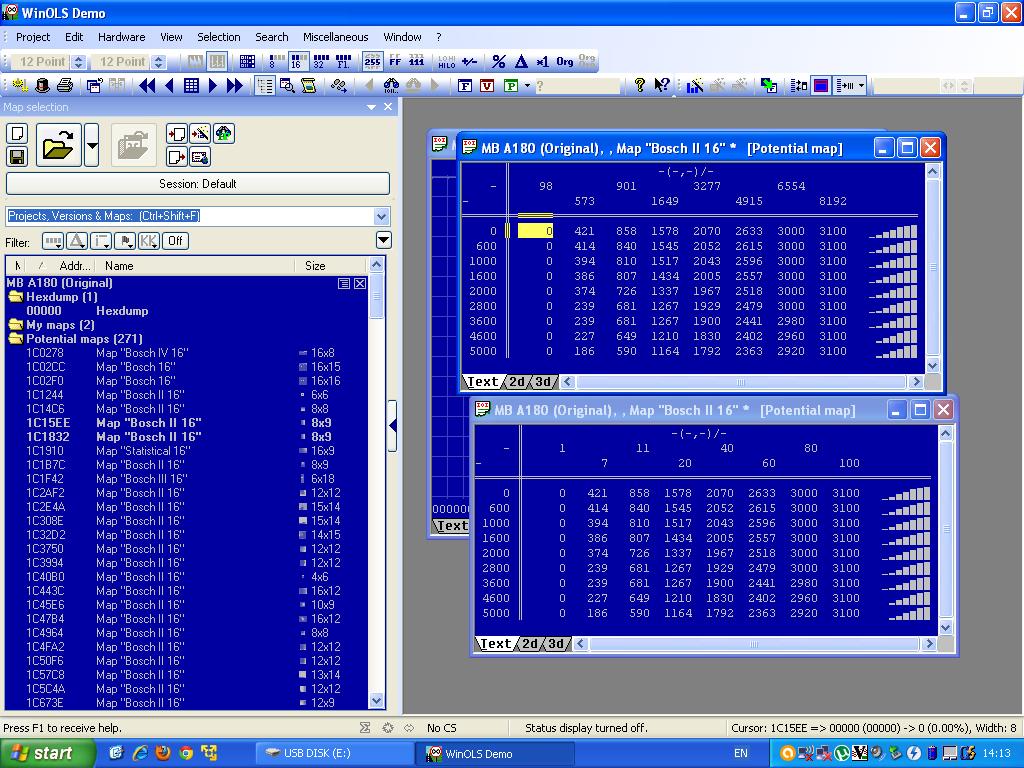Image resolution: width=1024 pixels, height=768 pixels.
Task: Click the floppy disk save icon
Action: tap(17, 156)
